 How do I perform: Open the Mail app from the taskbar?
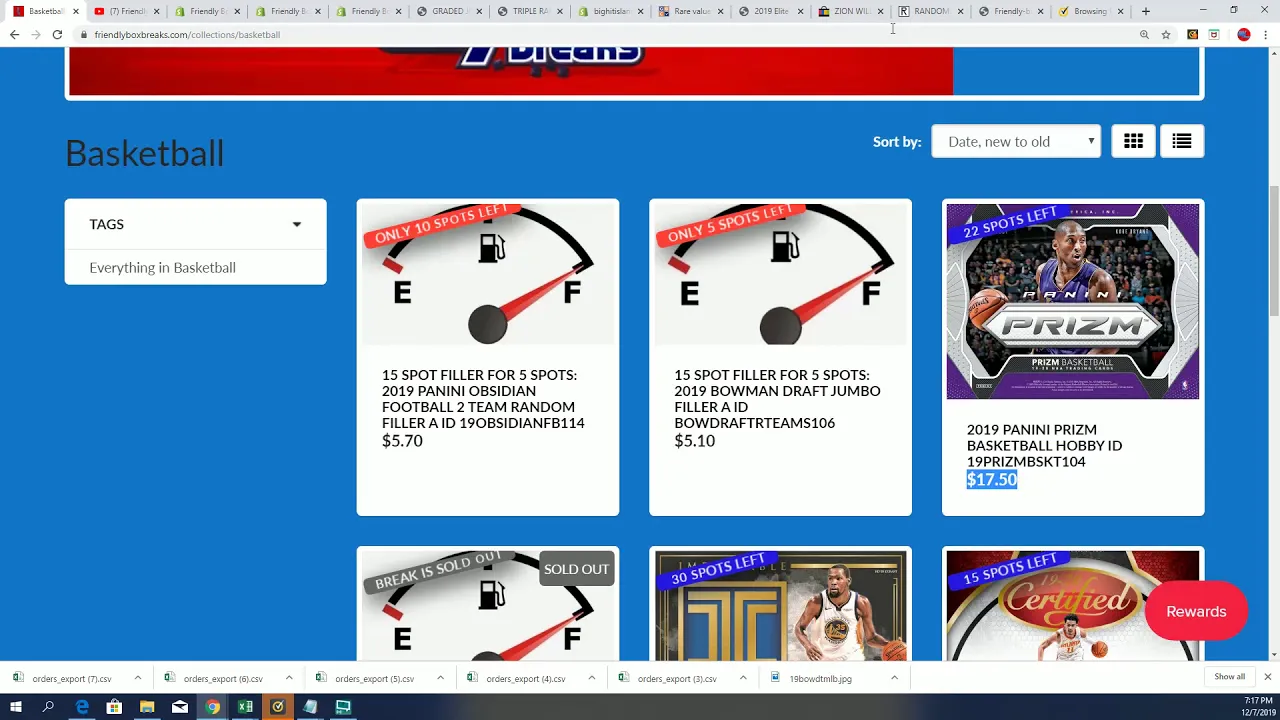tap(180, 707)
